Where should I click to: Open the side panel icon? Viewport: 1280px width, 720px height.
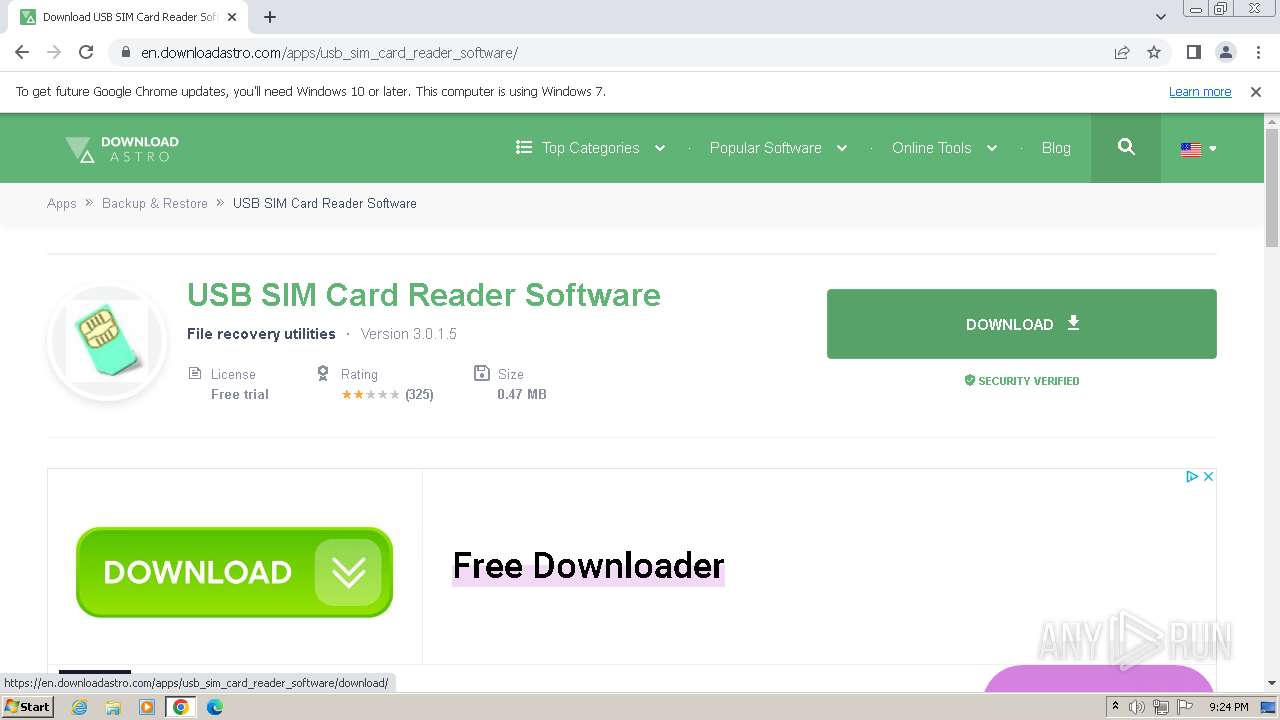1193,52
